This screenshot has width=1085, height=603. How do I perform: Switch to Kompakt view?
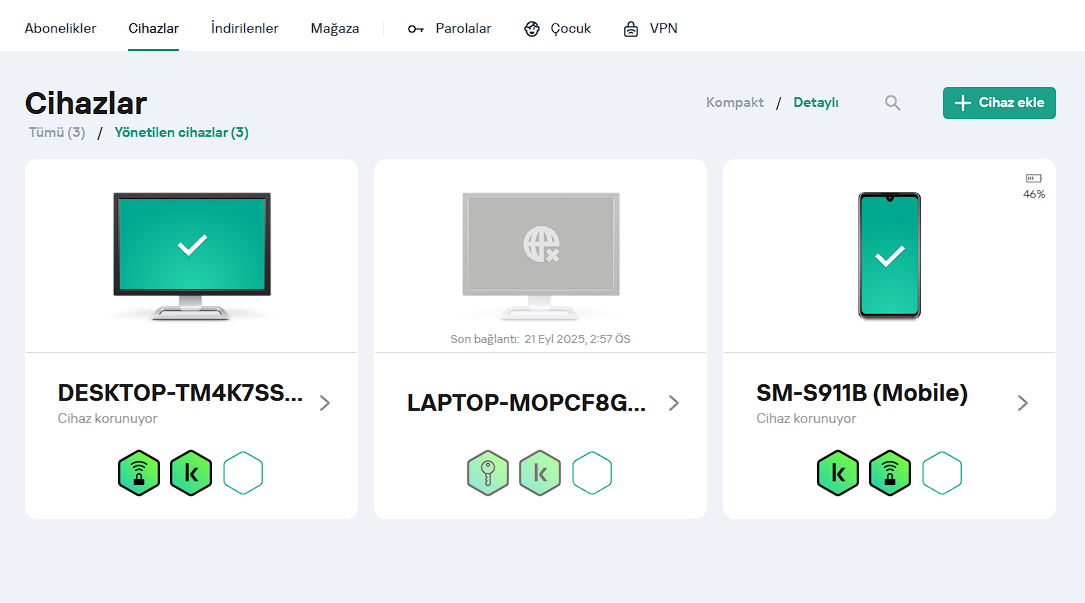click(735, 102)
